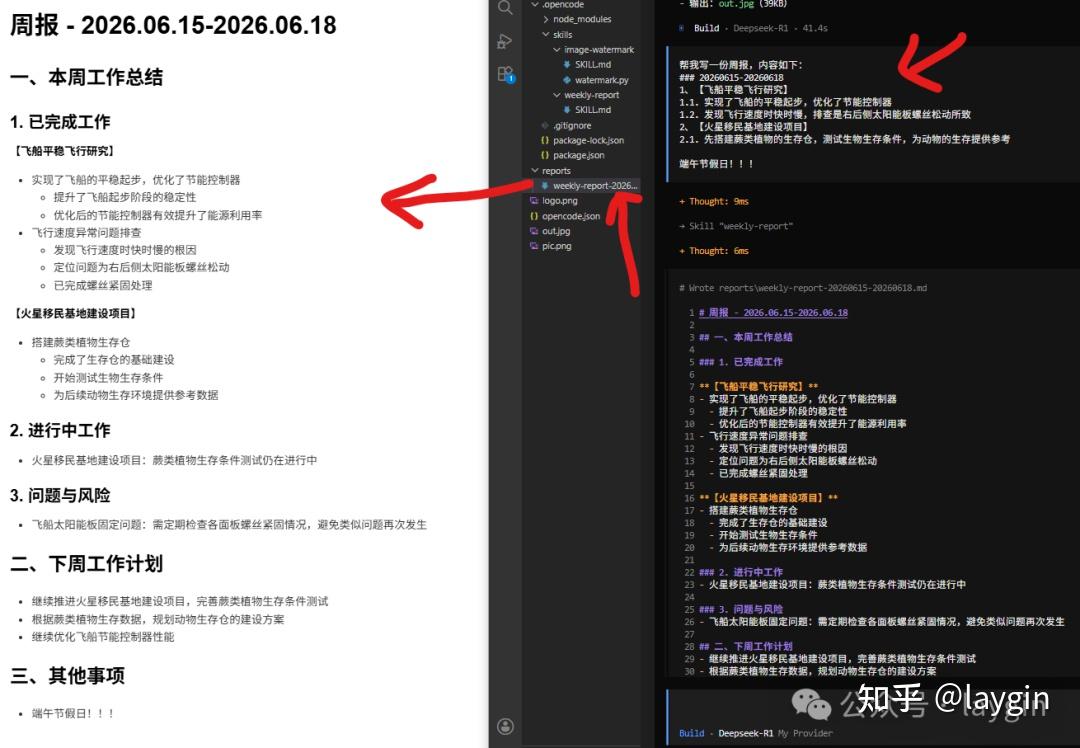
Task: Open SKILL.md under image-watermark
Action: point(592,65)
